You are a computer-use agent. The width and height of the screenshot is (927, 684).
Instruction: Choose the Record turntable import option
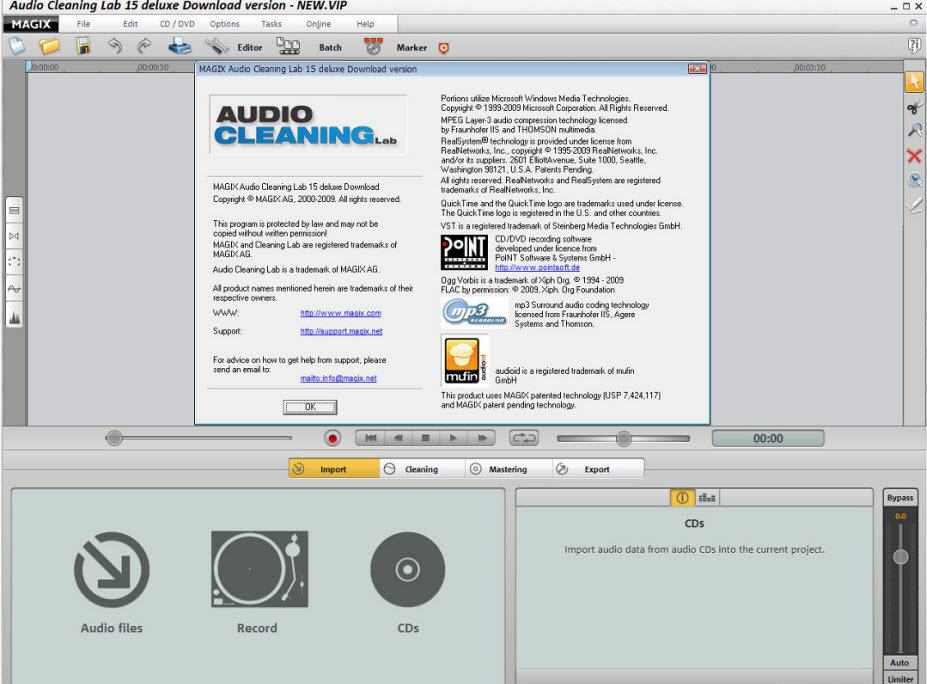[259, 582]
